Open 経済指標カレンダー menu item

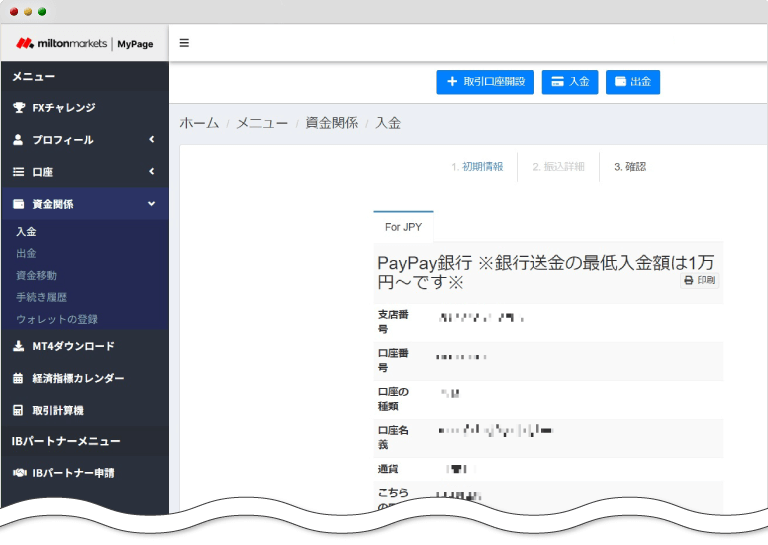pos(85,378)
